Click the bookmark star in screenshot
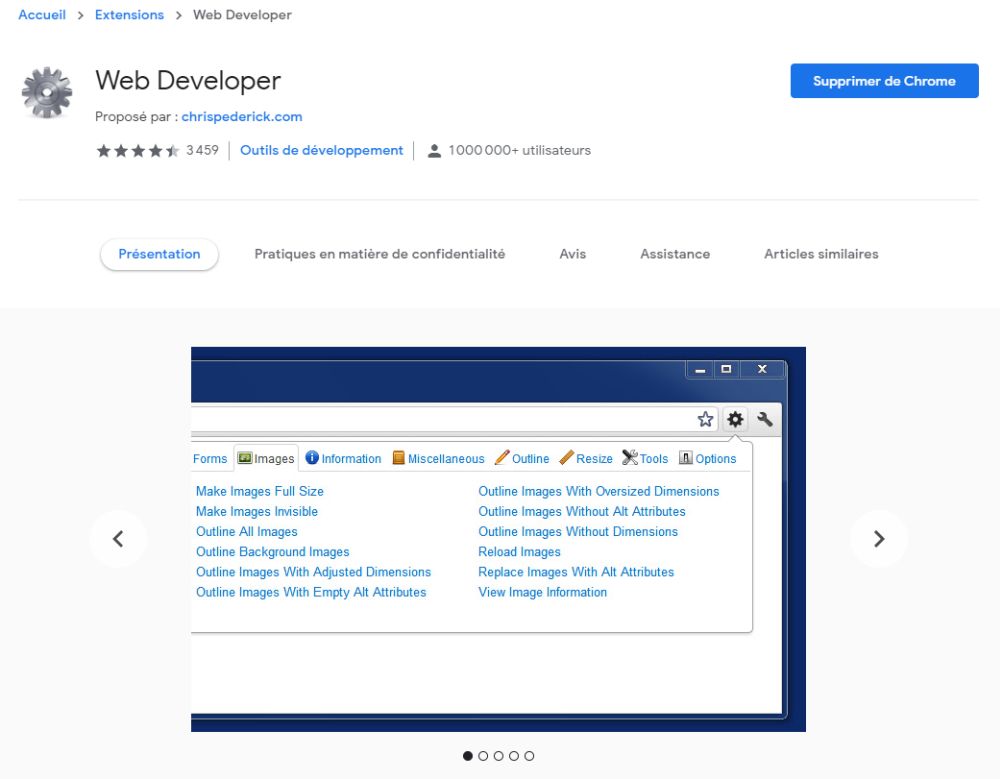 point(705,419)
